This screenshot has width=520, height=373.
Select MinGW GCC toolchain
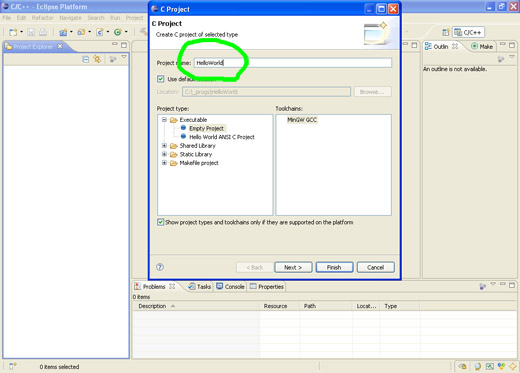pos(302,120)
